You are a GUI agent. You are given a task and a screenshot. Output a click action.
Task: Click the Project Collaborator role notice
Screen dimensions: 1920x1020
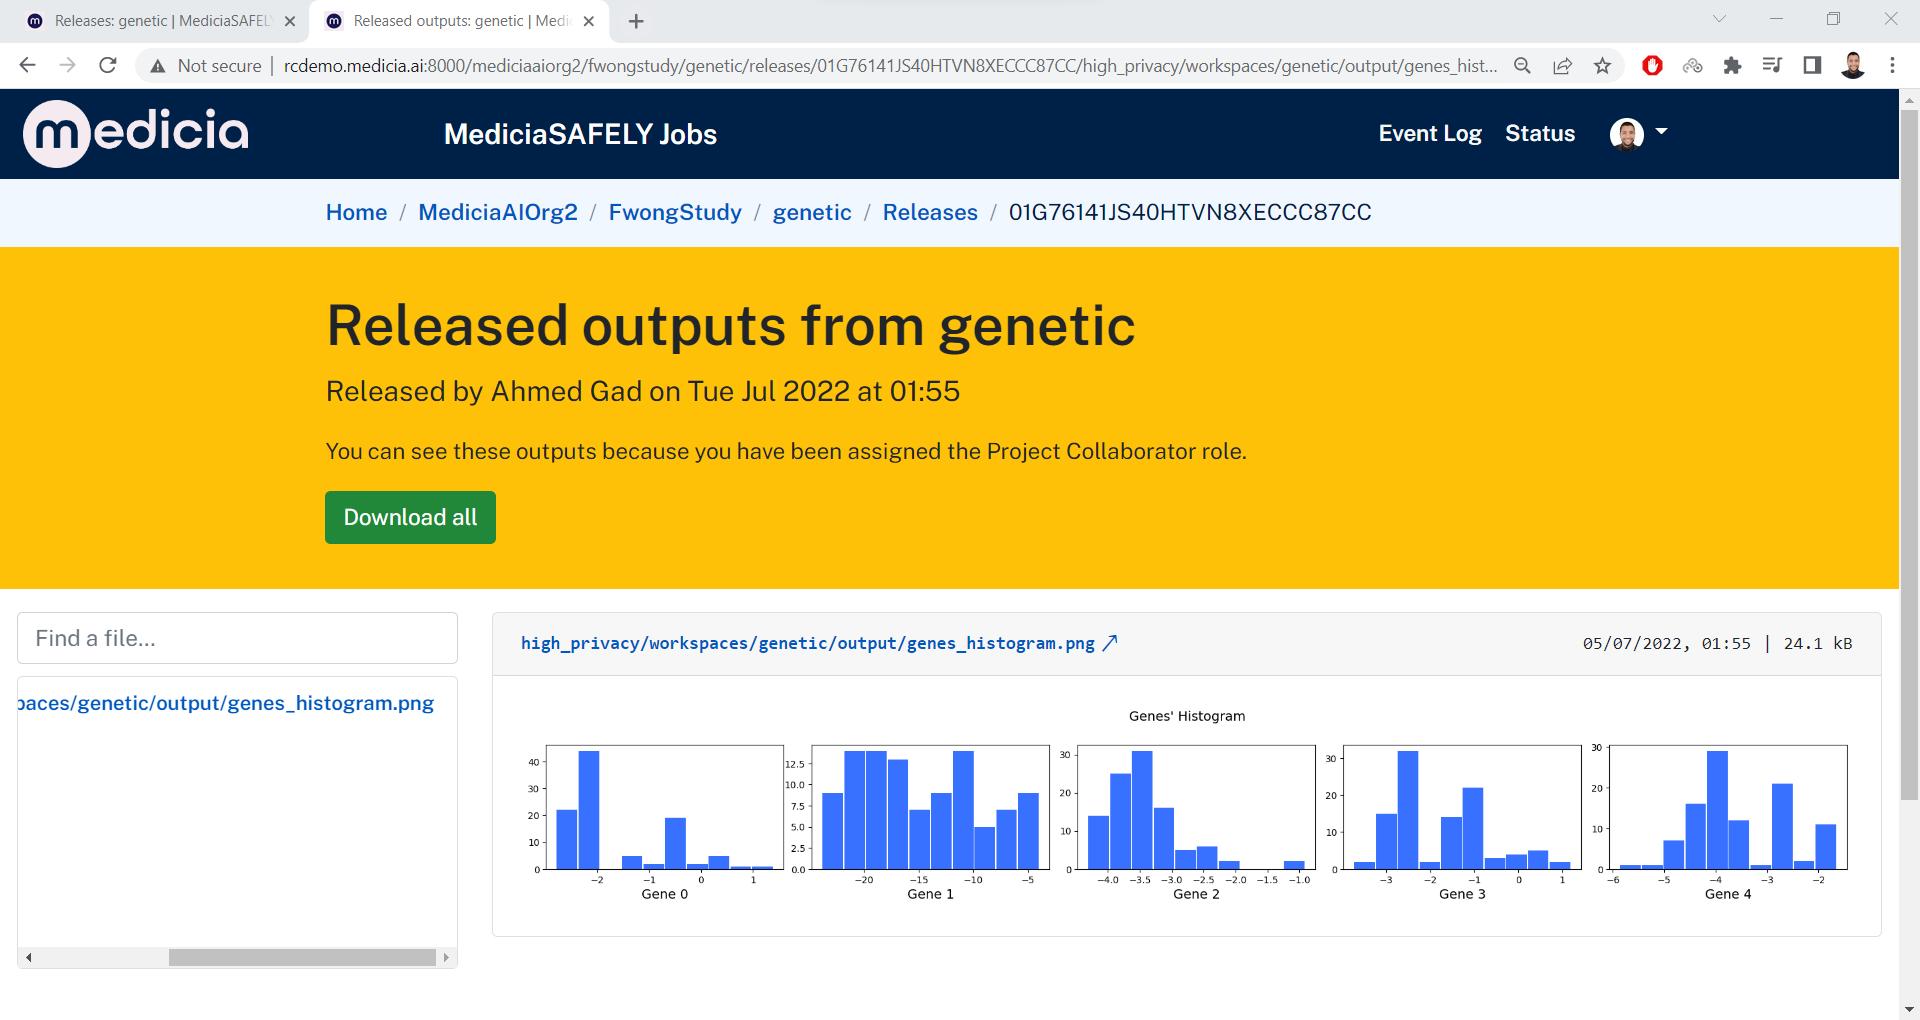[x=786, y=451]
